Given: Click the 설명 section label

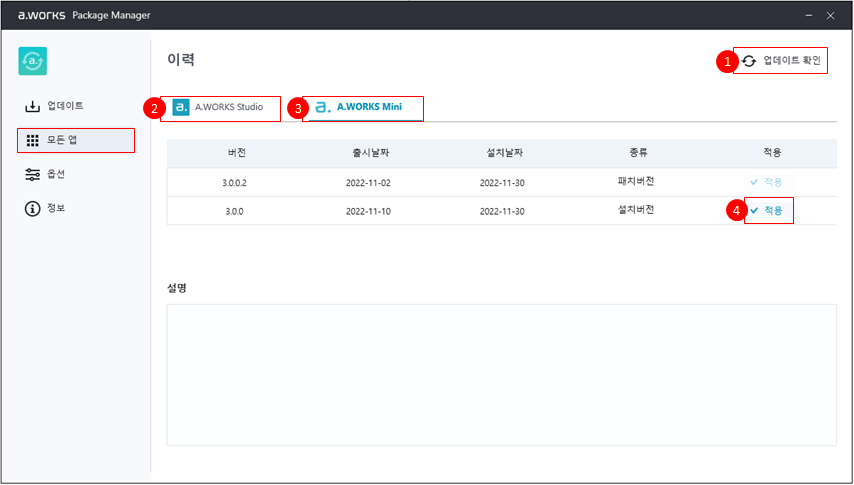Looking at the screenshot, I should (177, 288).
